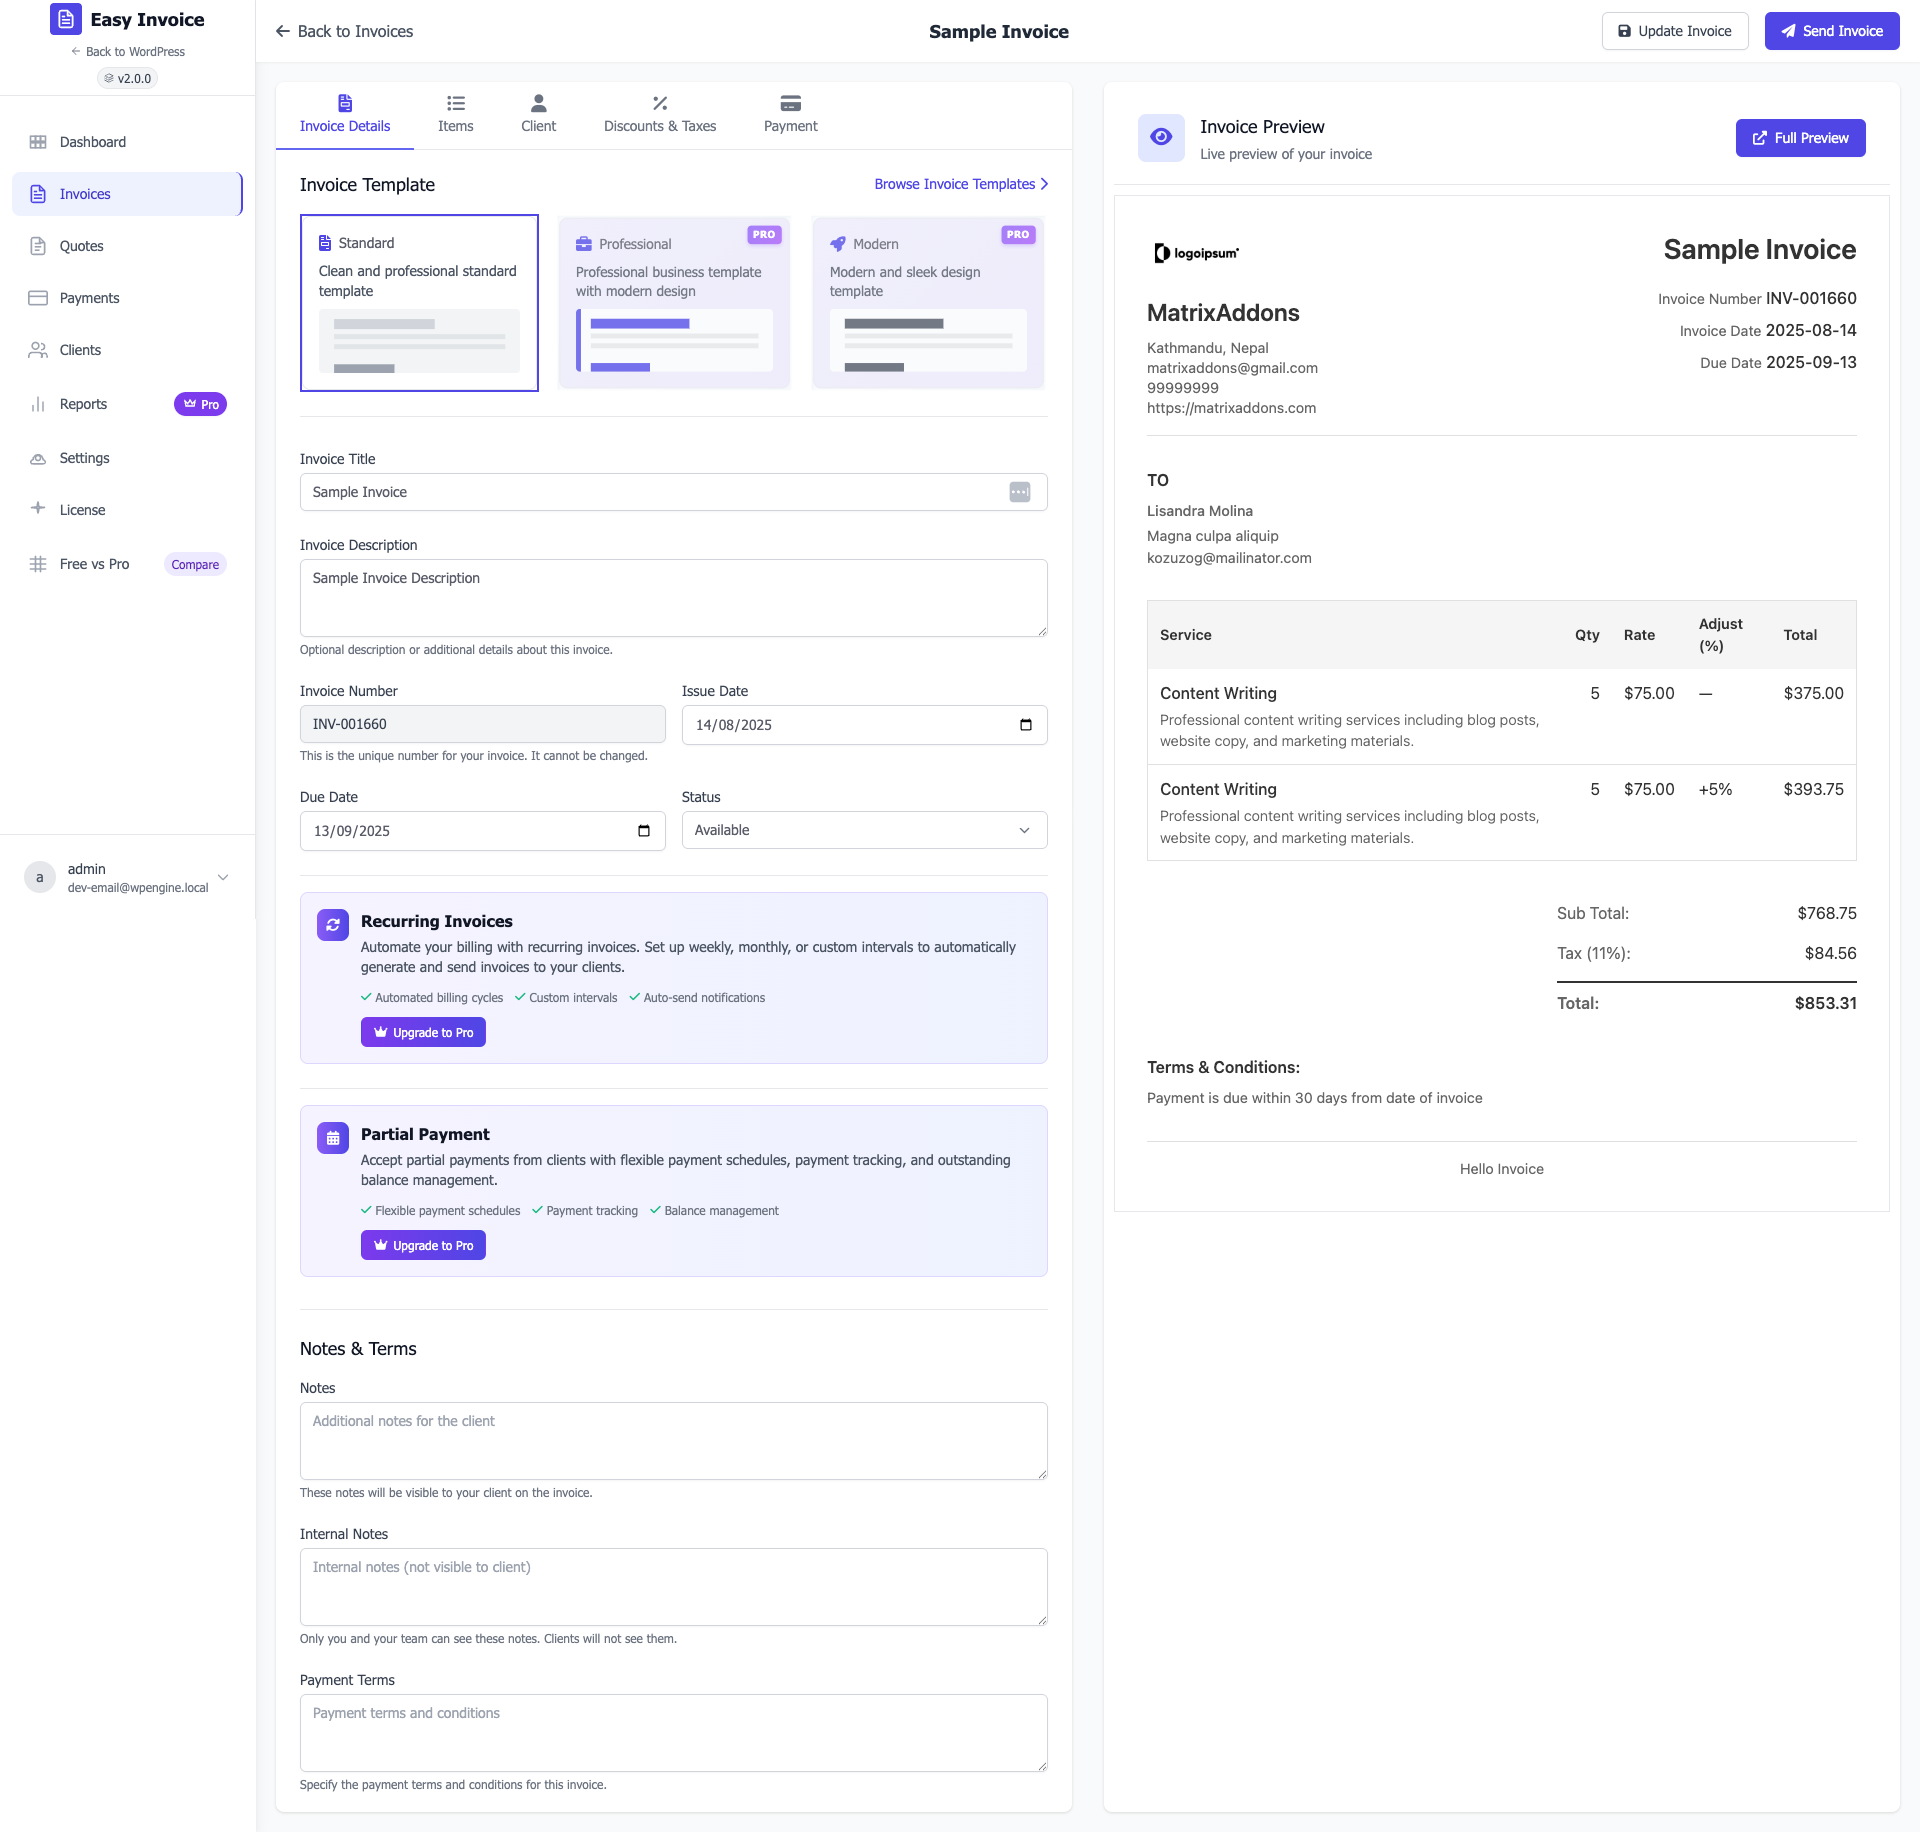Open the Payments sidebar page
Viewport: 1920px width, 1832px height.
pyautogui.click(x=127, y=298)
